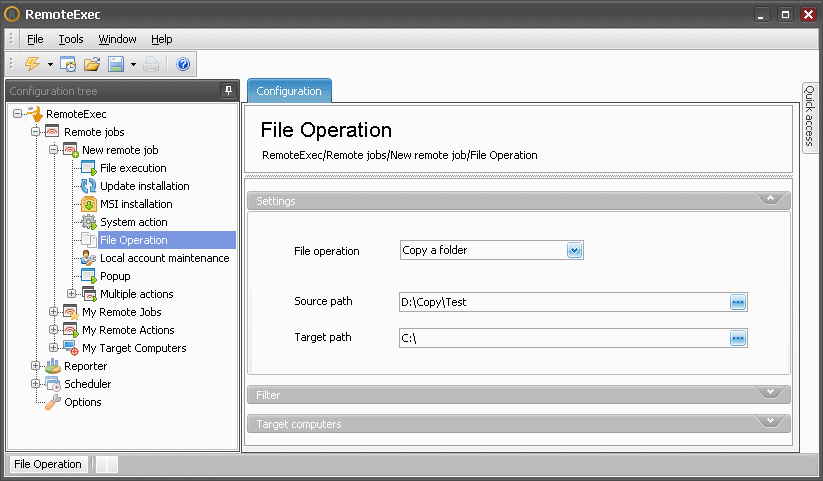Expand the My Target Computers node
Screen dimensions: 823x481
click(54, 348)
